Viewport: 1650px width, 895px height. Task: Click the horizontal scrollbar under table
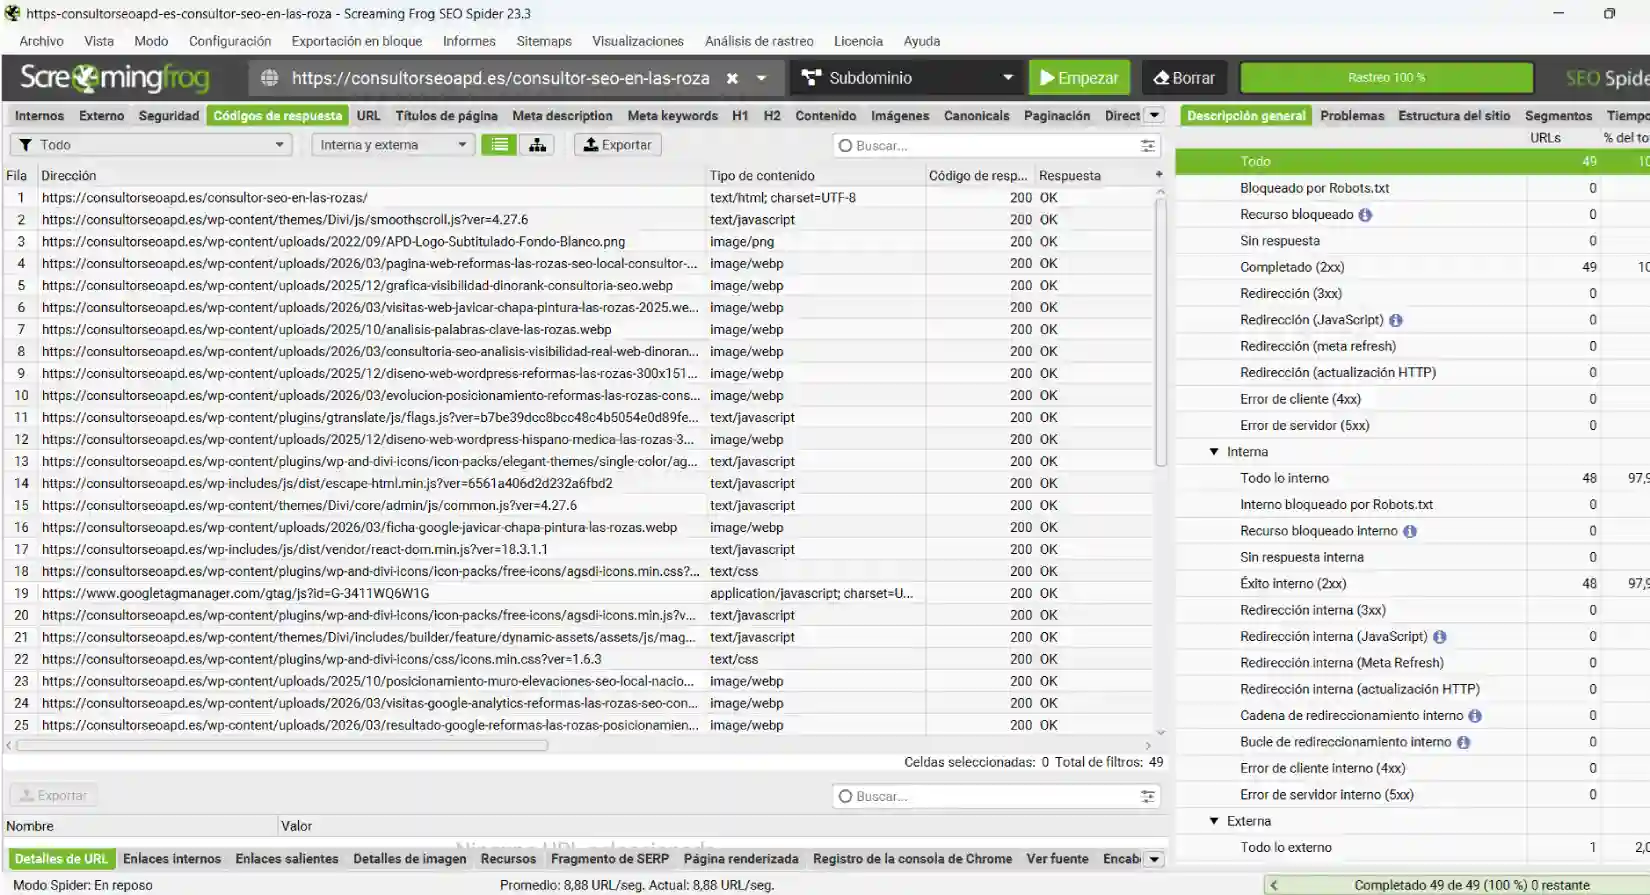(x=282, y=745)
